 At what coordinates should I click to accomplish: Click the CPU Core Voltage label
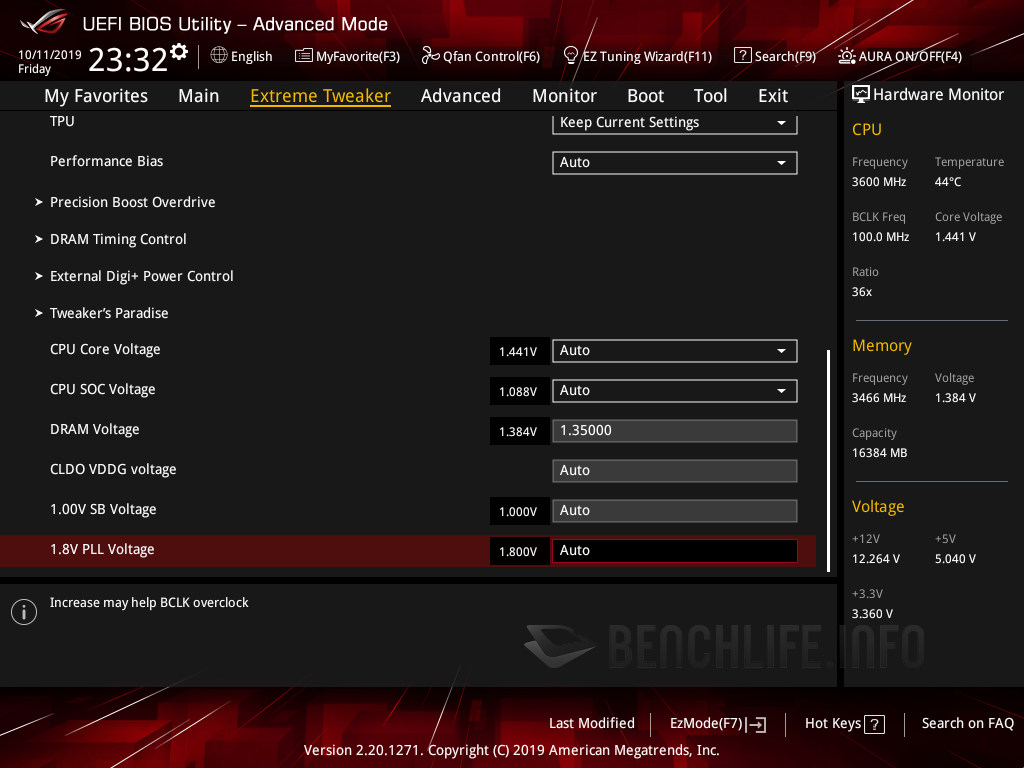coord(105,350)
